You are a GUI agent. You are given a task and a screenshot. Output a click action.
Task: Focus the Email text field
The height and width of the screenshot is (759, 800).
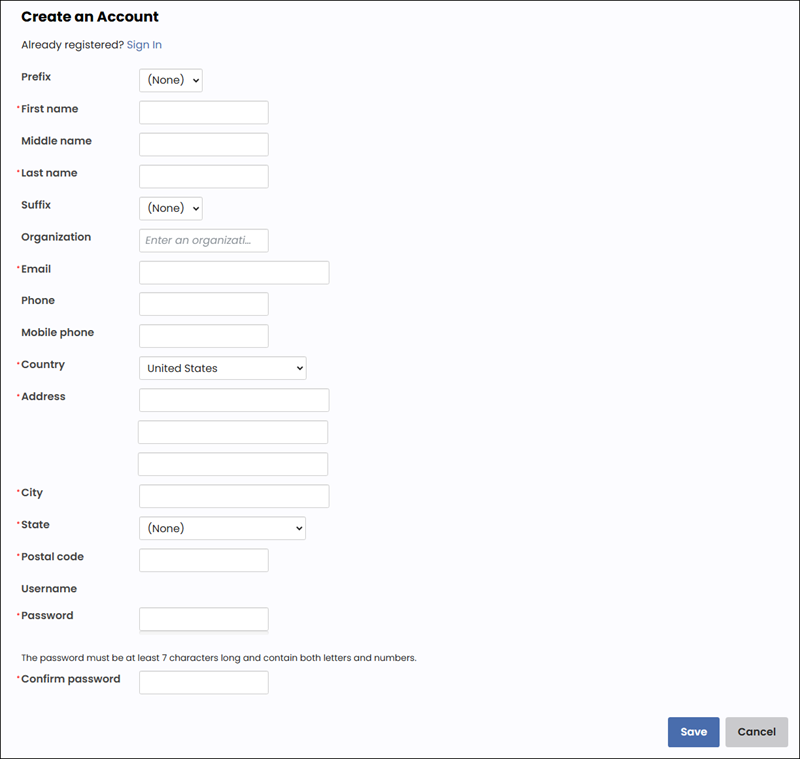[233, 272]
